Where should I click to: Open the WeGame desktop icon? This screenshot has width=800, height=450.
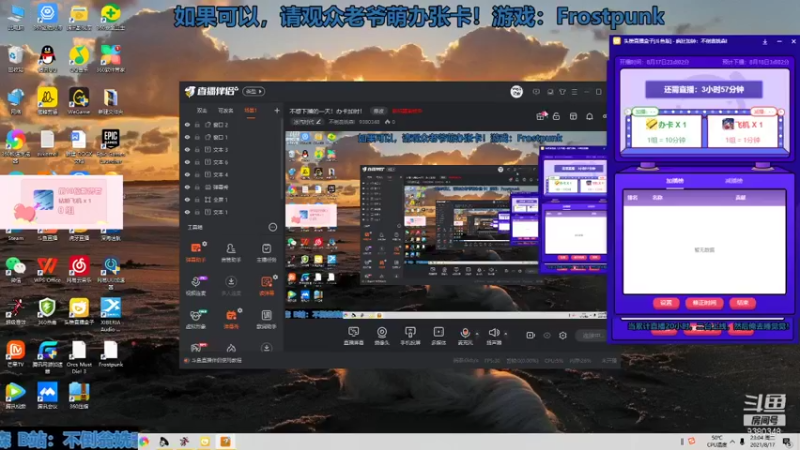(79, 100)
